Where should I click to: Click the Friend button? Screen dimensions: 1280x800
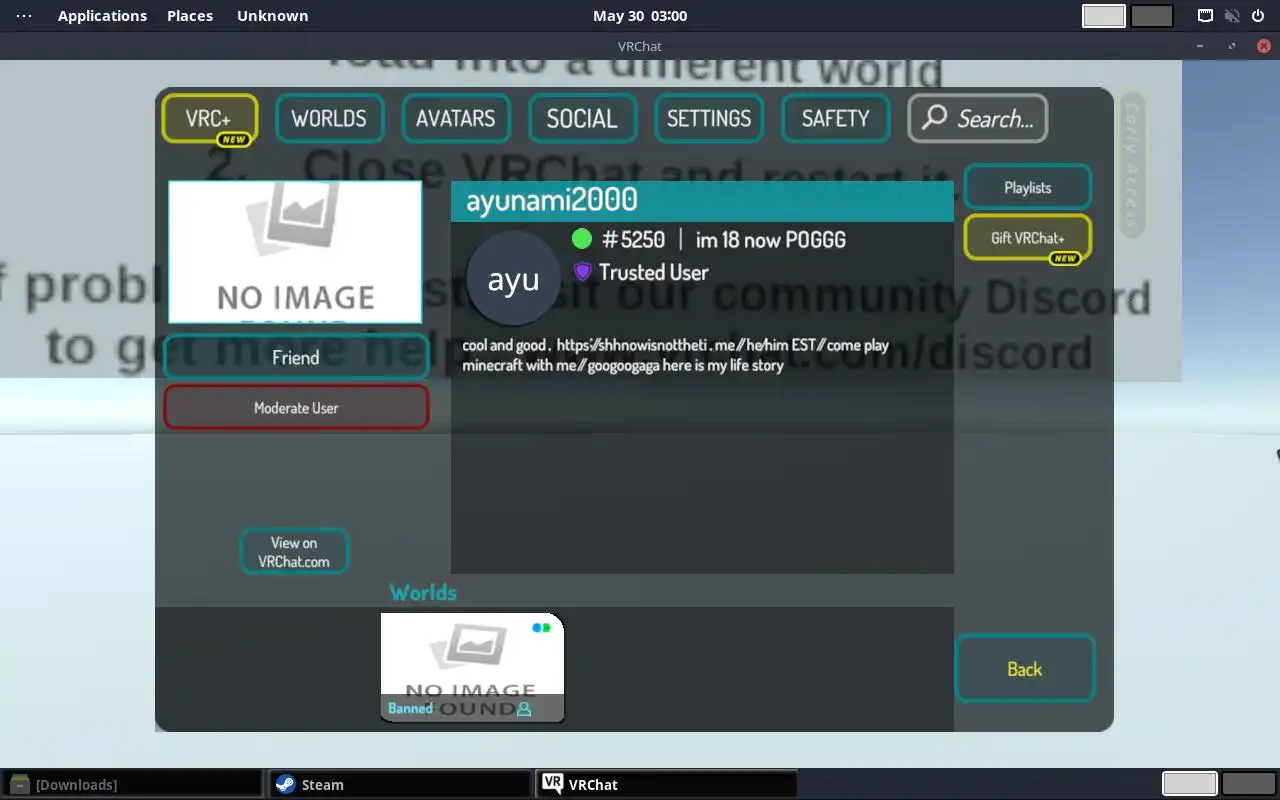click(296, 357)
